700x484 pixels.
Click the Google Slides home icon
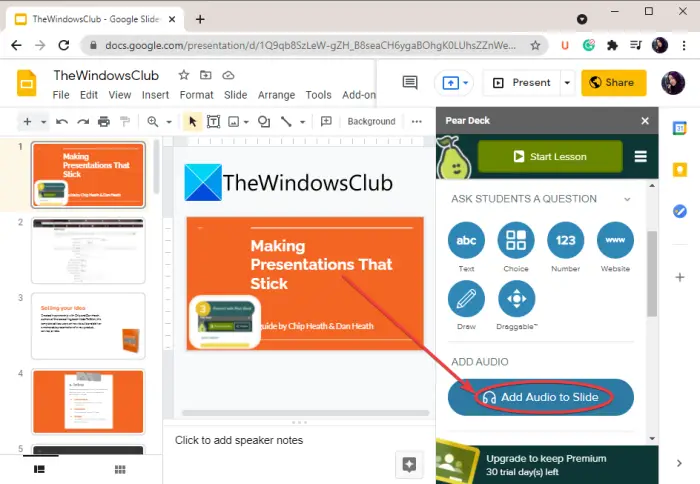pos(26,83)
